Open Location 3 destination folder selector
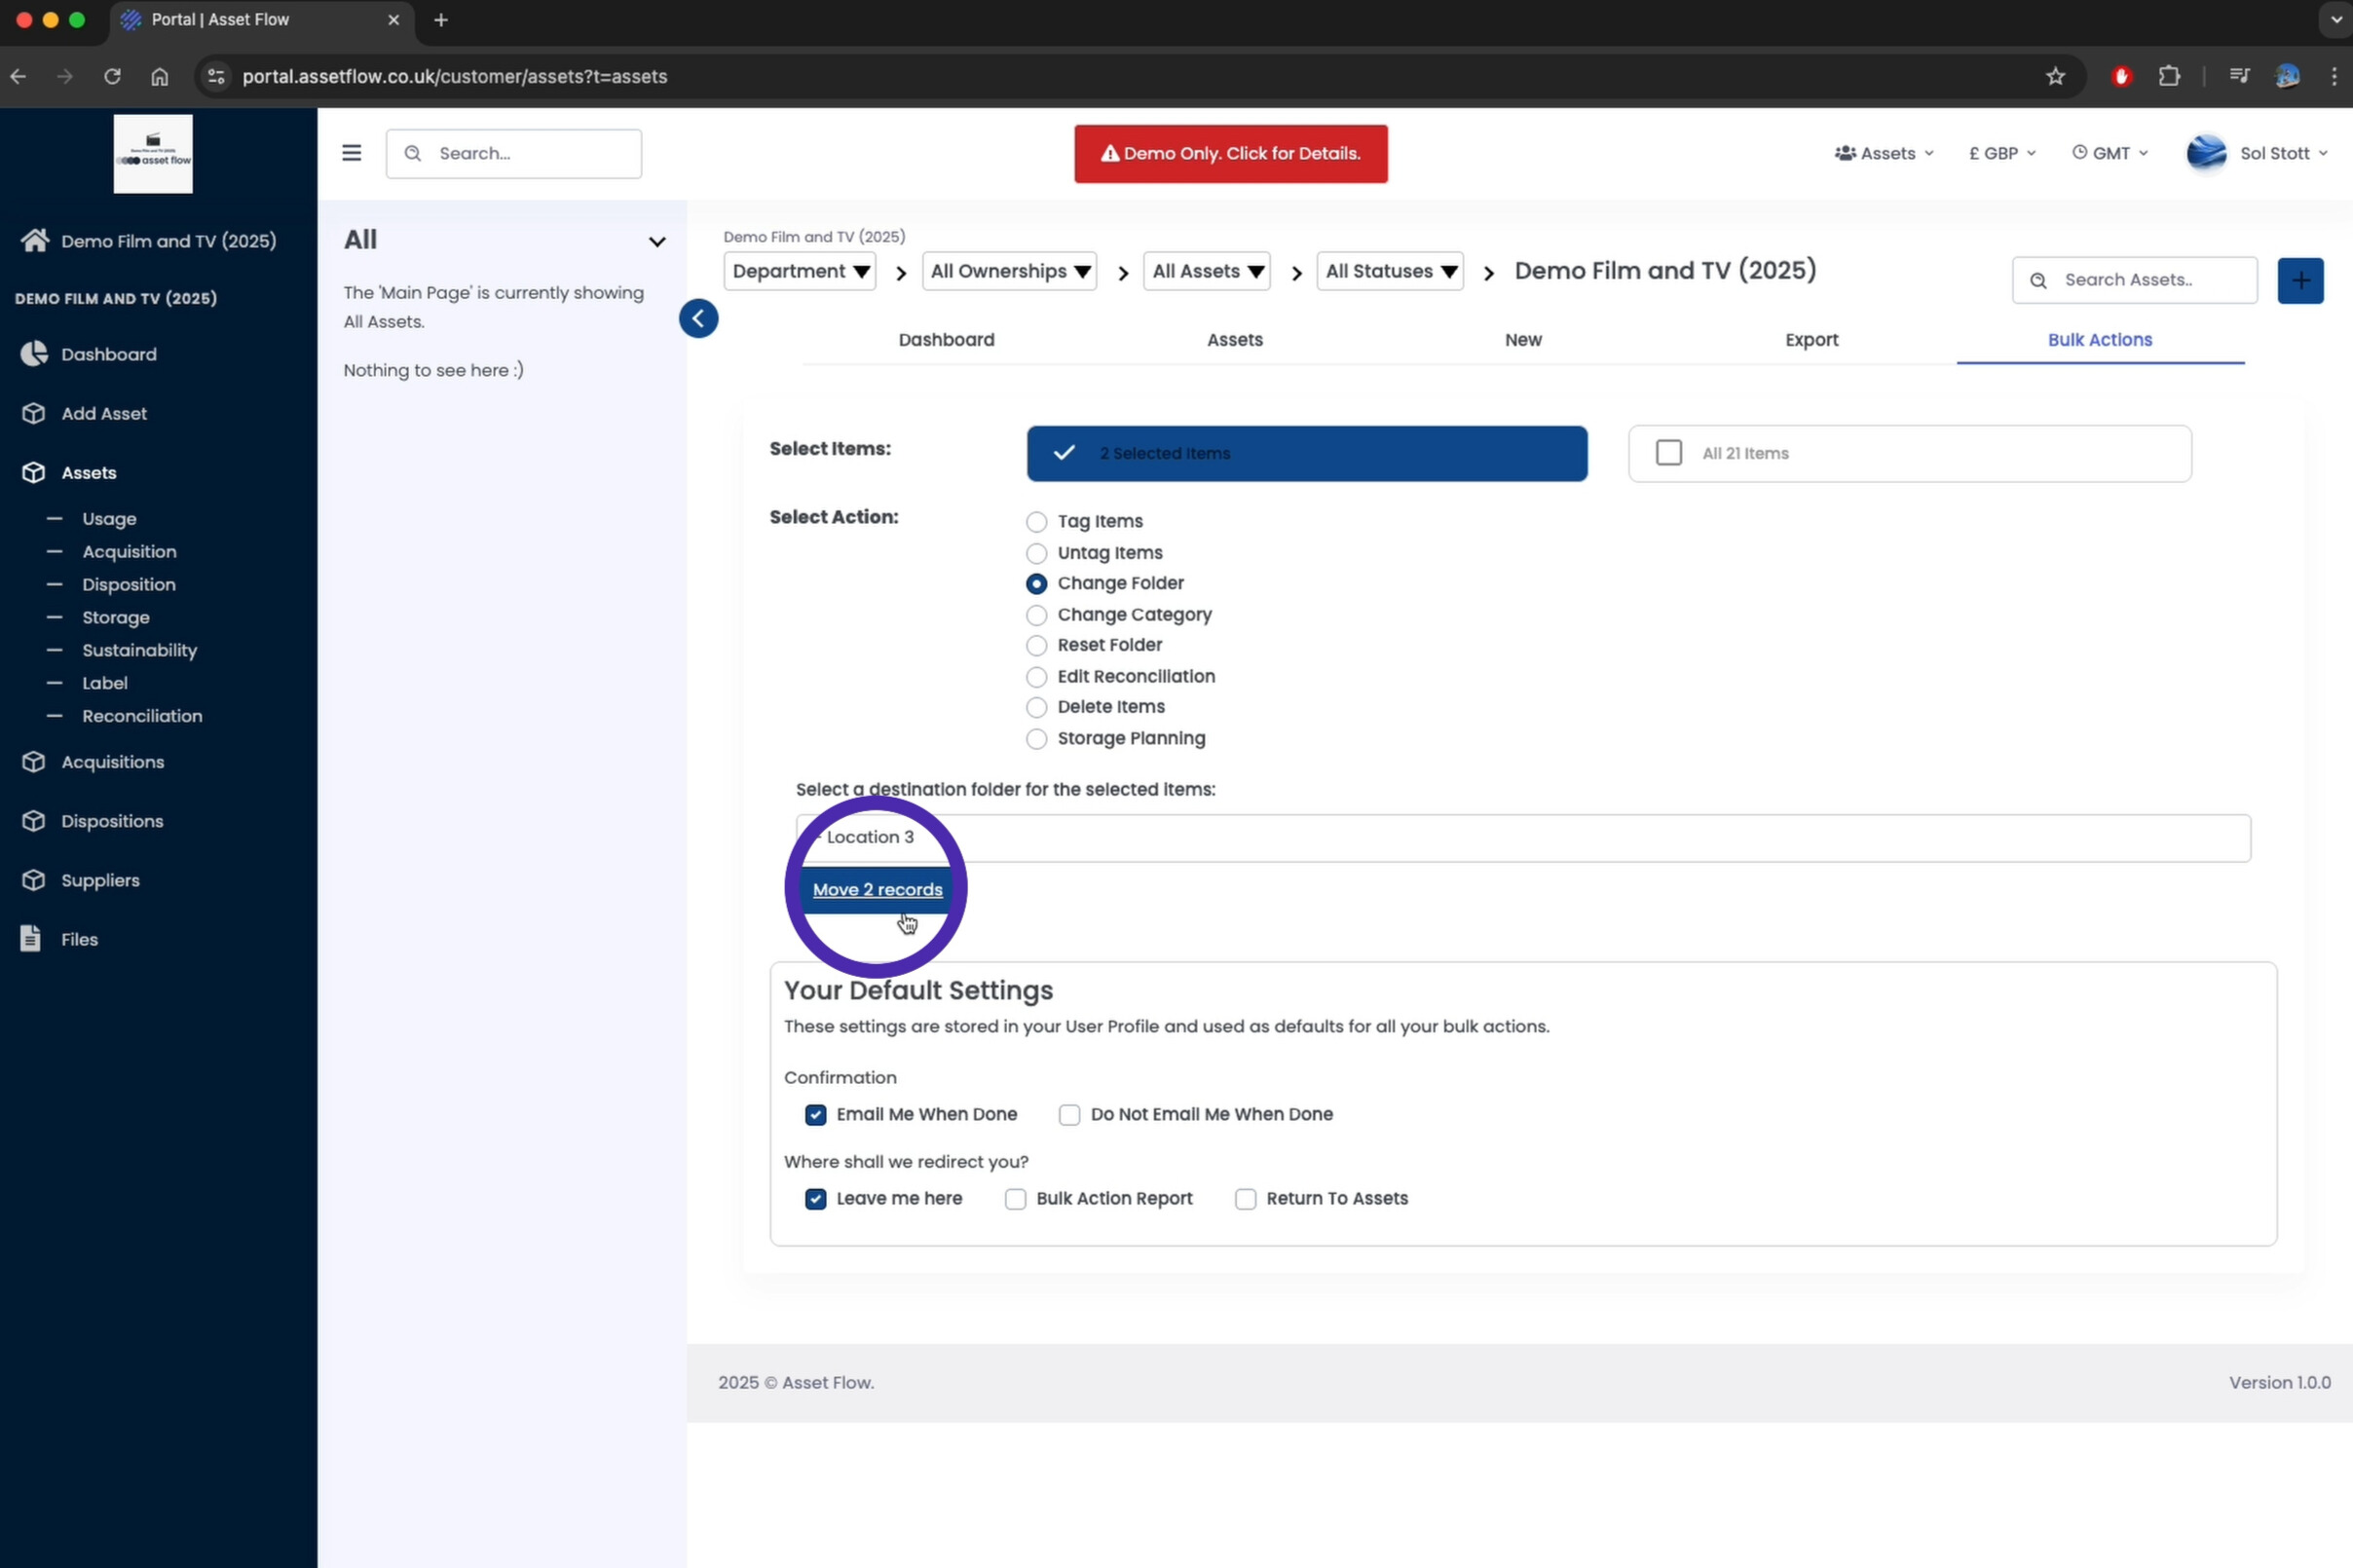This screenshot has height=1568, width=2353. [1523, 838]
